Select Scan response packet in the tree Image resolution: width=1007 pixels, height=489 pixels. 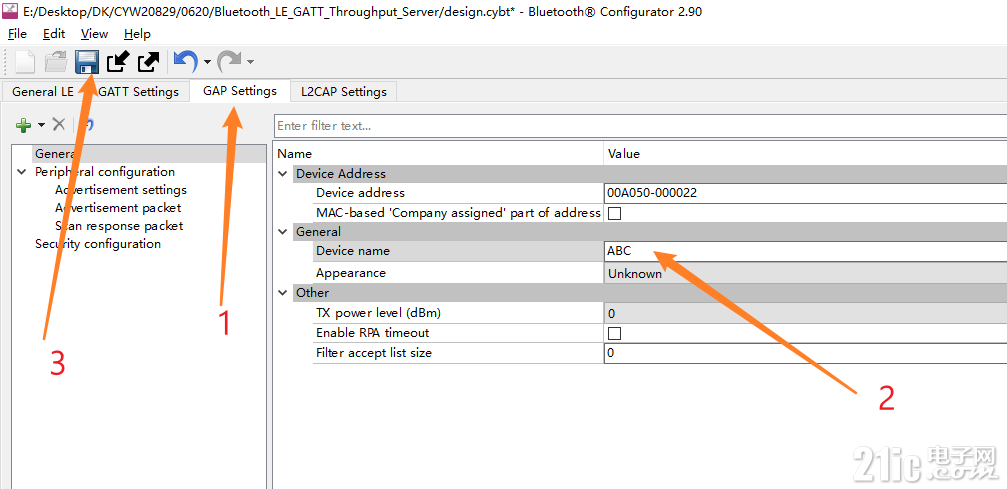point(119,226)
